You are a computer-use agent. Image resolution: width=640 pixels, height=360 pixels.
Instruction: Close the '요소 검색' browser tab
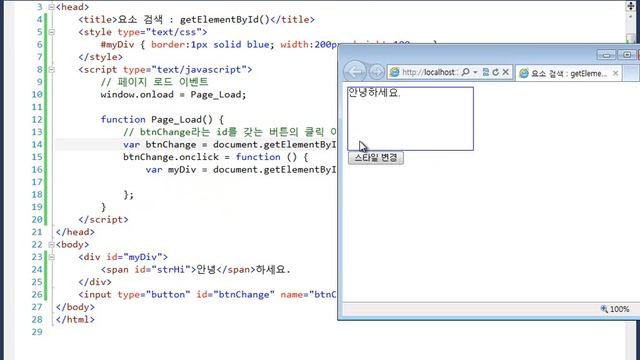(616, 73)
